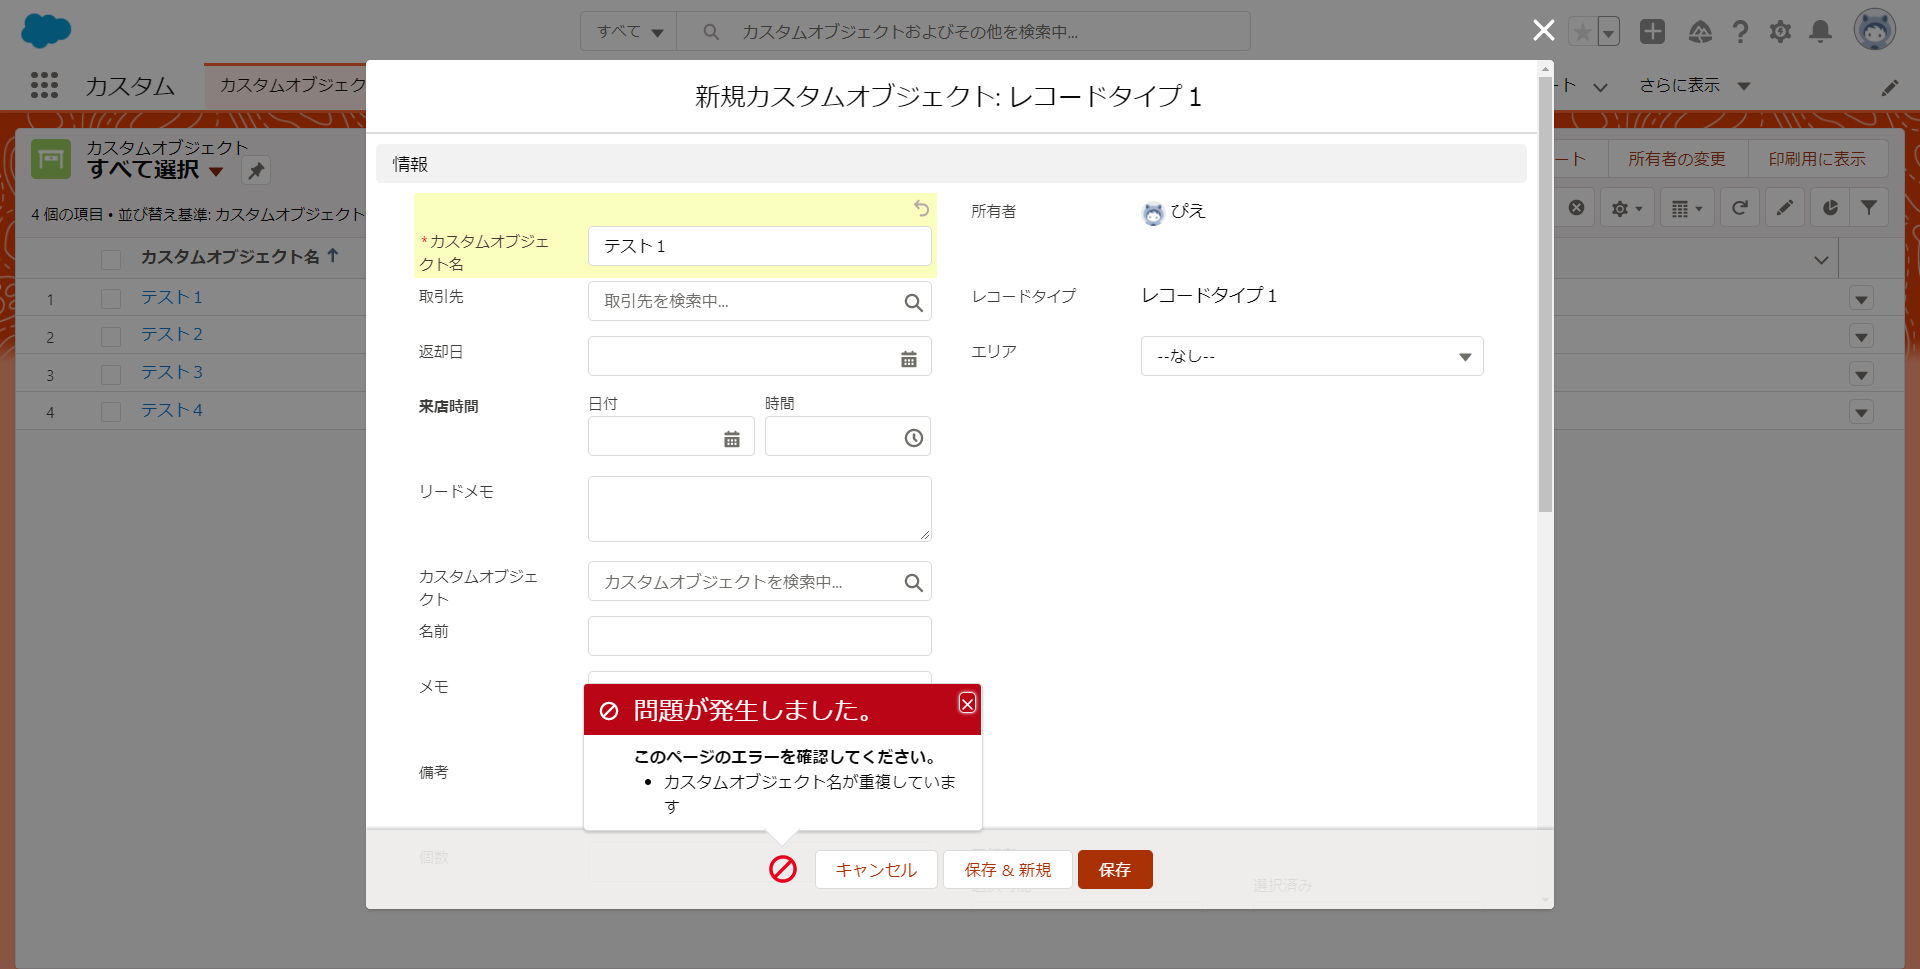Click the account lookup search icon
This screenshot has height=969, width=1920.
coord(913,302)
